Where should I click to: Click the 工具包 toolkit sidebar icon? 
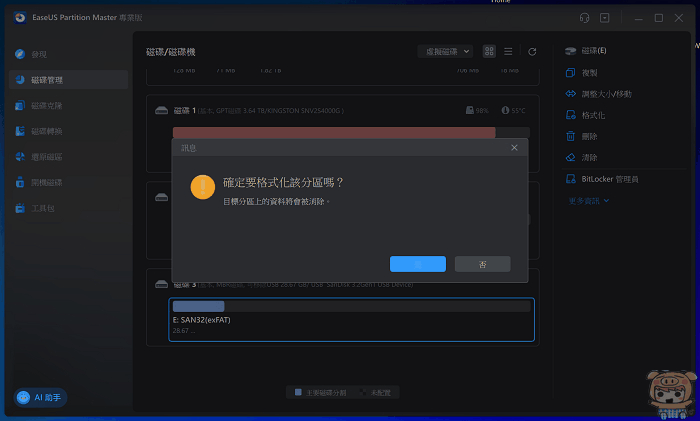21,209
